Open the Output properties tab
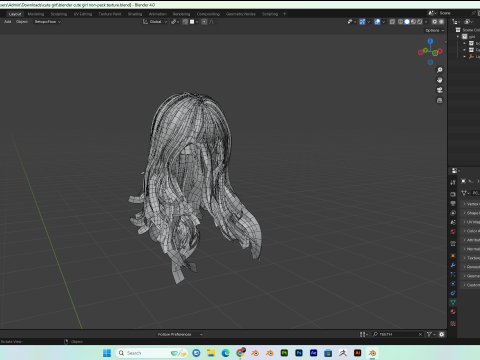The width and height of the screenshot is (480, 360). pyautogui.click(x=453, y=203)
